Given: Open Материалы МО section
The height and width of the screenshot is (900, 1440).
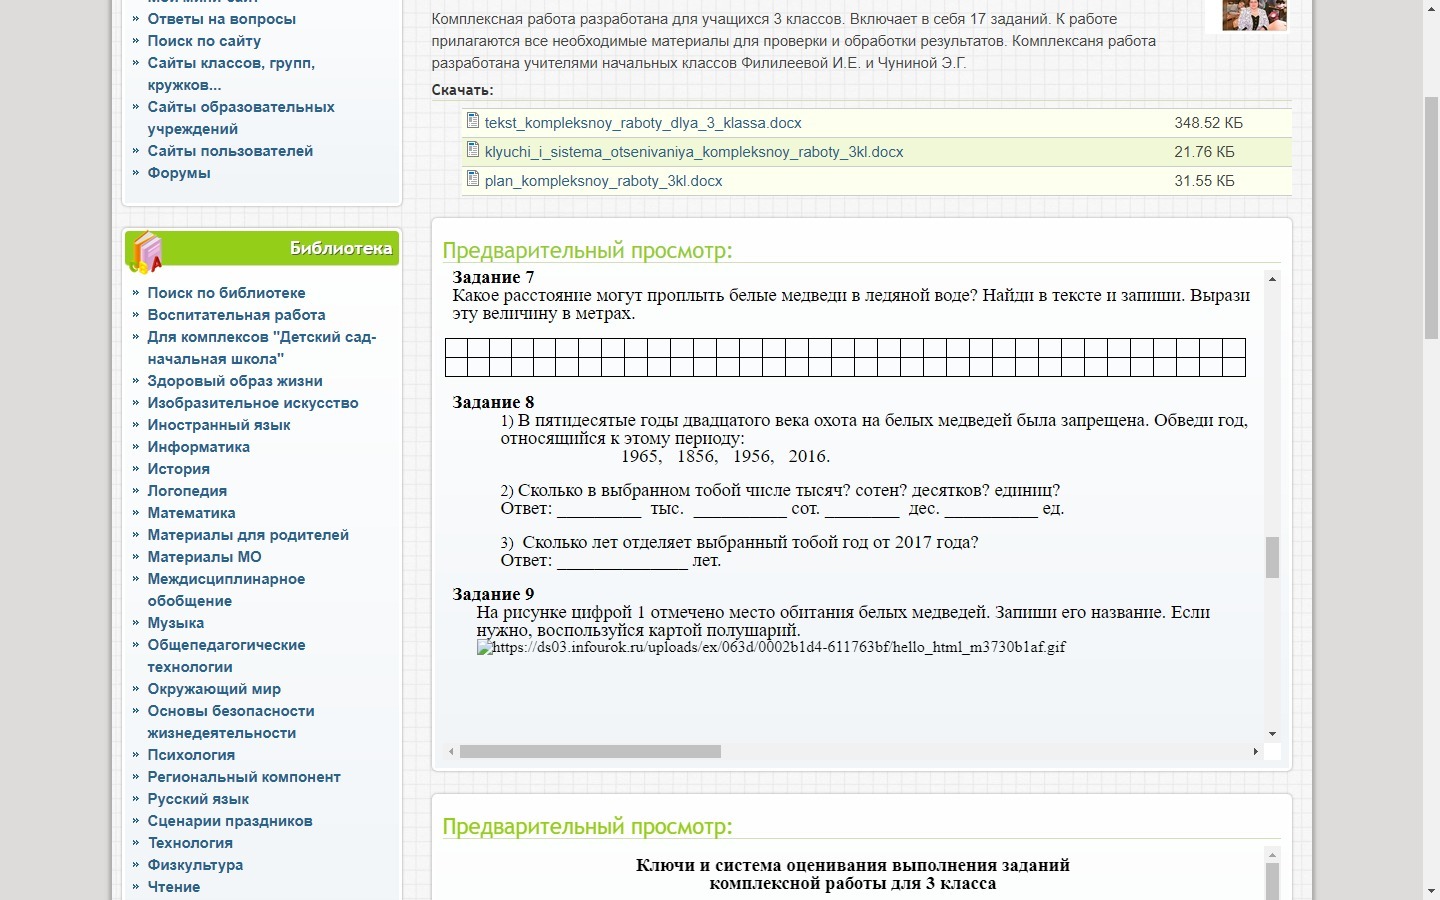Looking at the screenshot, I should 205,557.
